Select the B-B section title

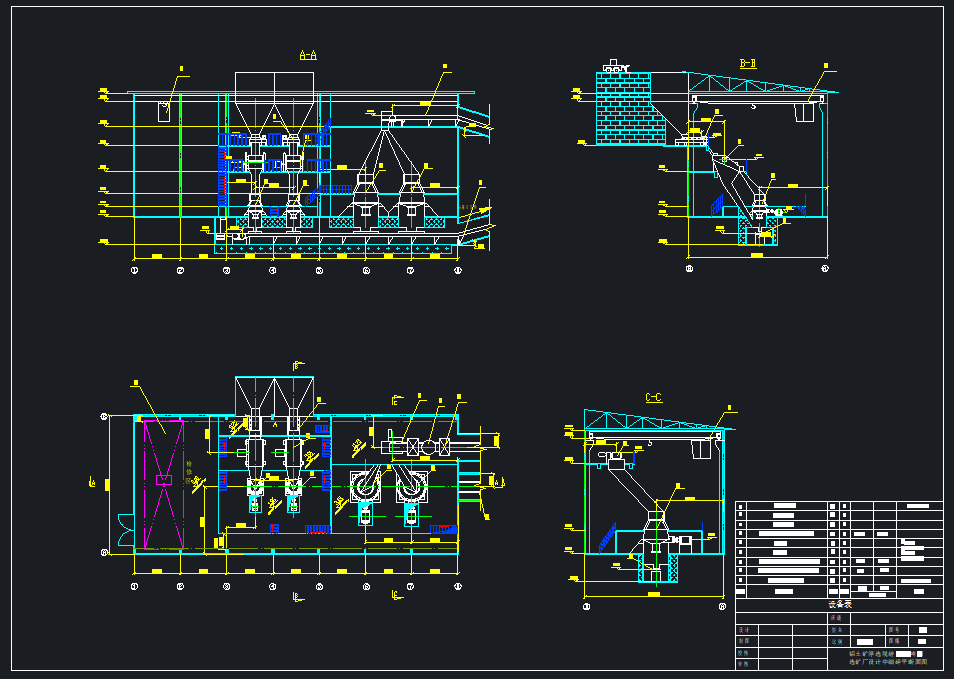tap(748, 63)
